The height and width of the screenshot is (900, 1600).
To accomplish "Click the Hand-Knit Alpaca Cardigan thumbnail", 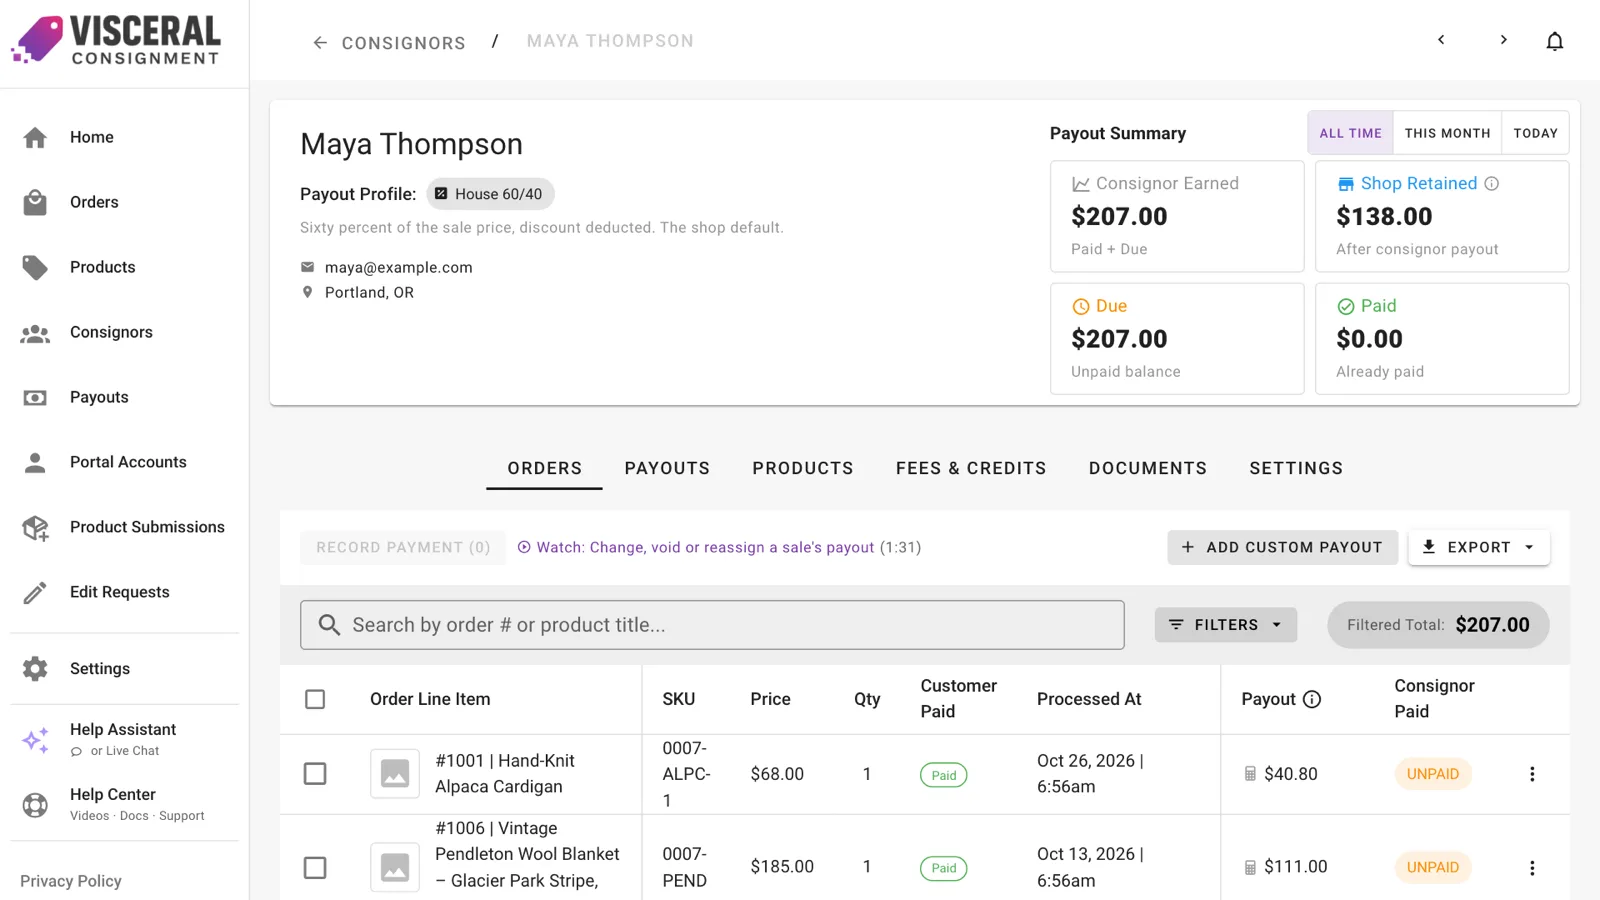I will point(395,774).
